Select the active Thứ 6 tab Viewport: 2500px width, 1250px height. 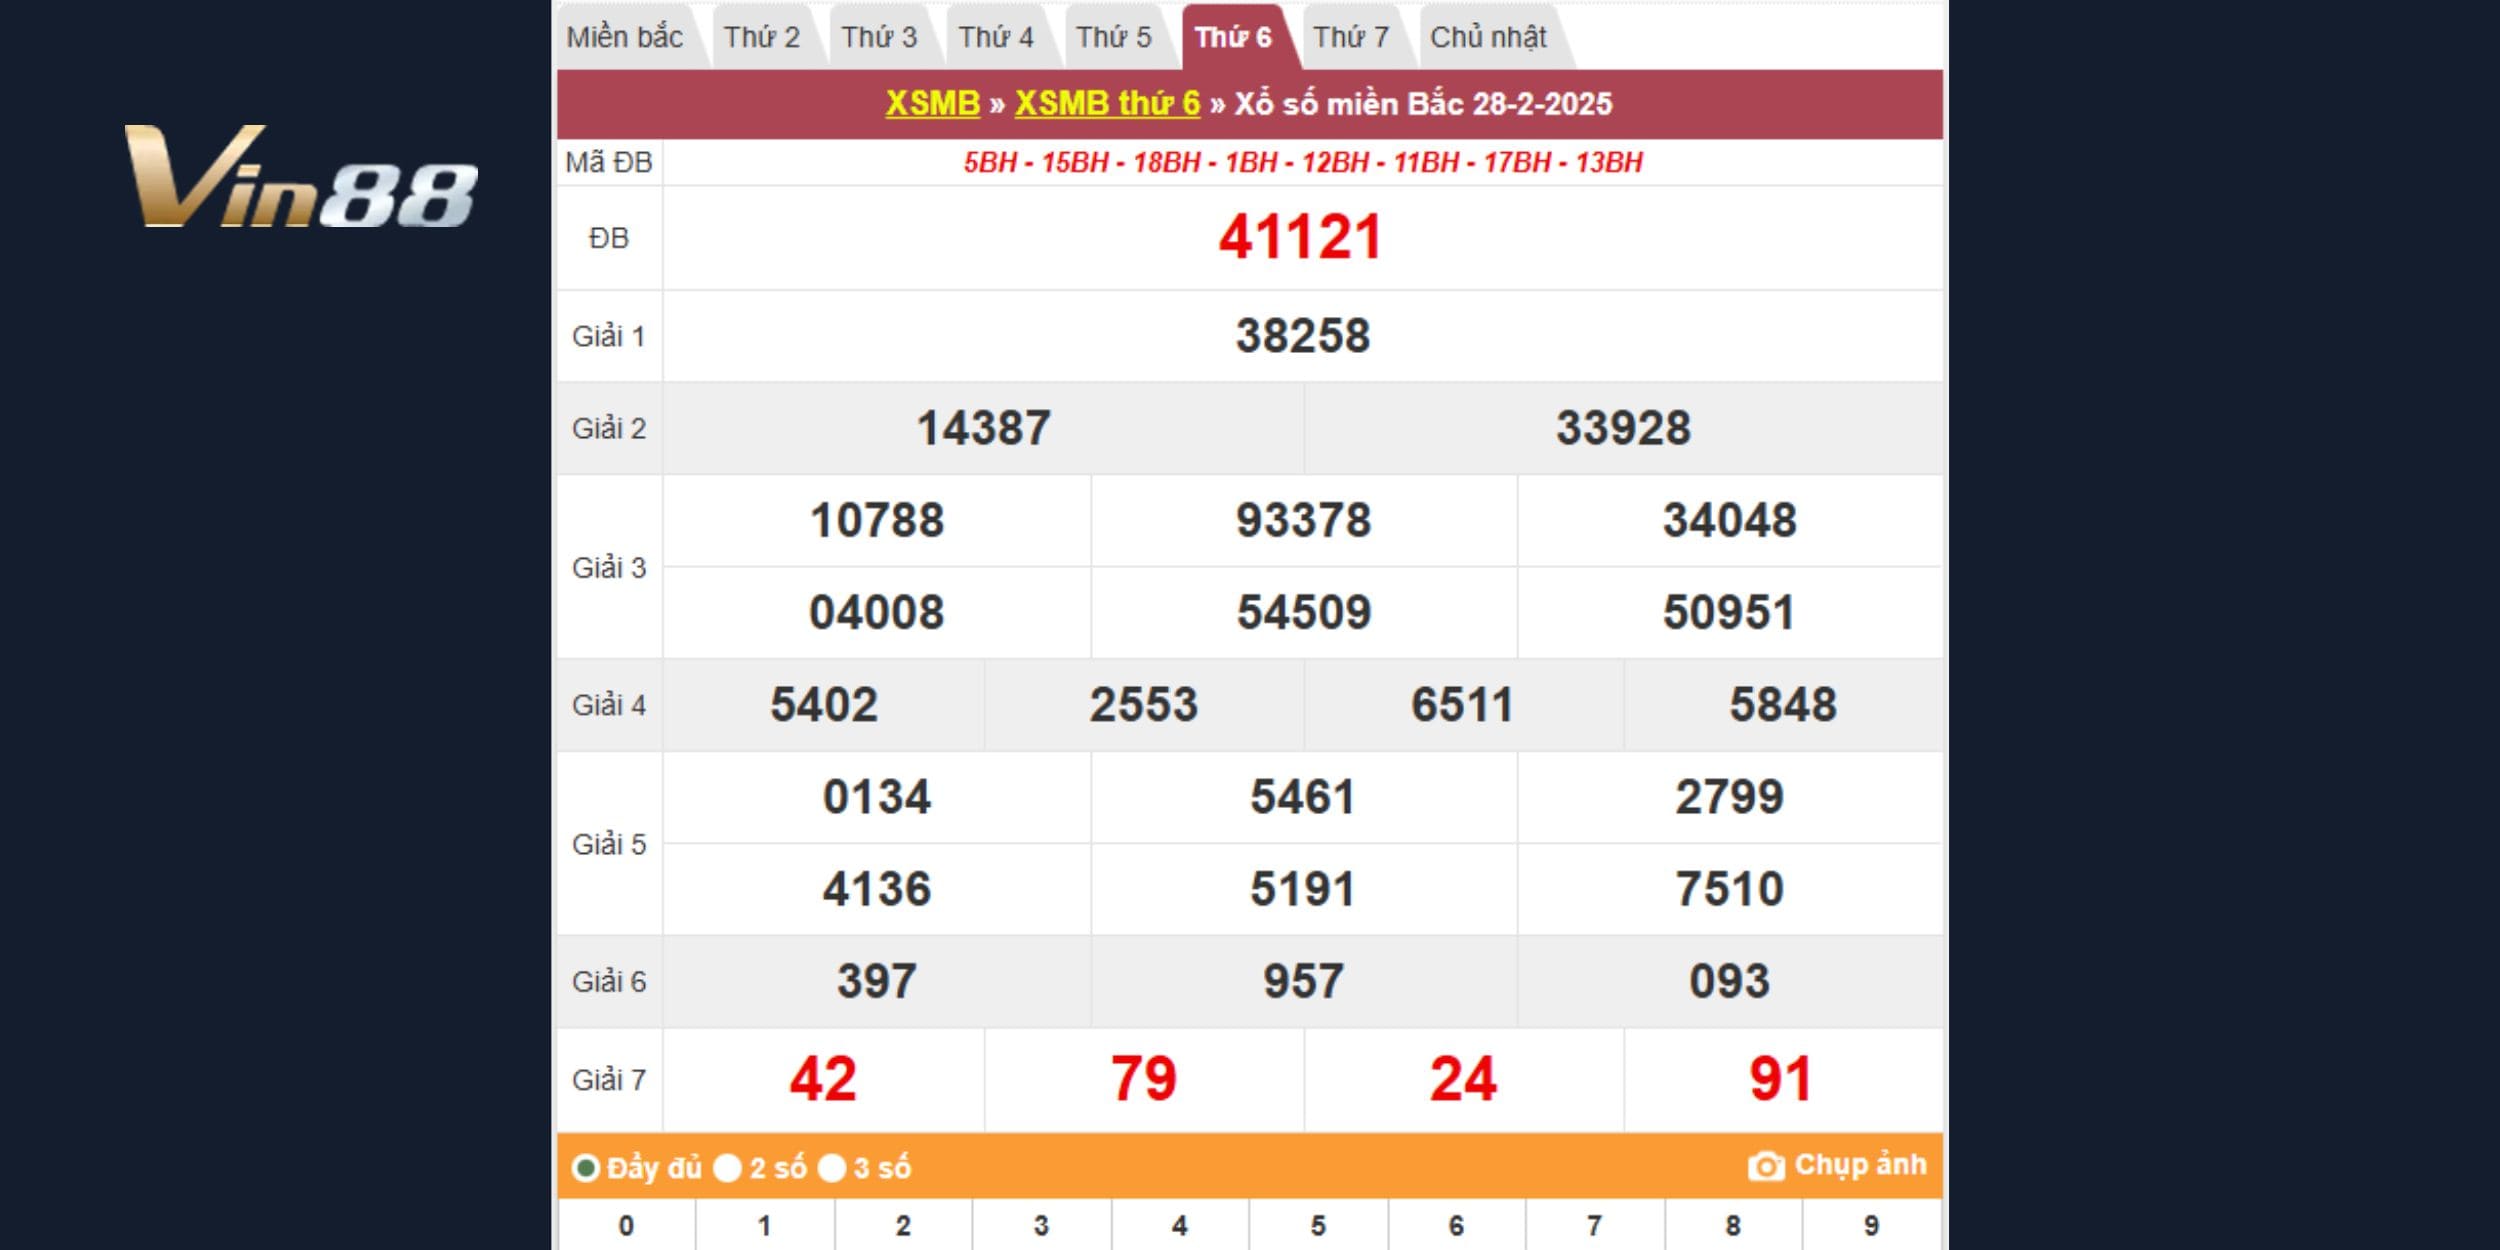click(x=1233, y=38)
